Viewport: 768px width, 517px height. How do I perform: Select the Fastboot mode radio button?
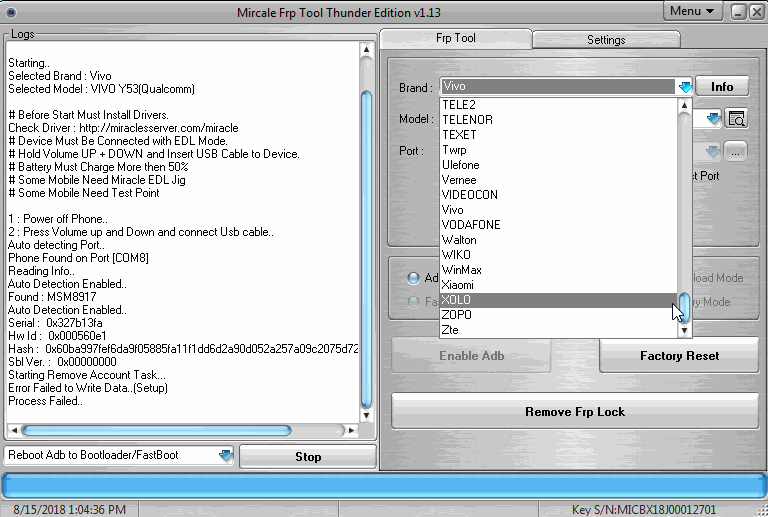tap(413, 302)
